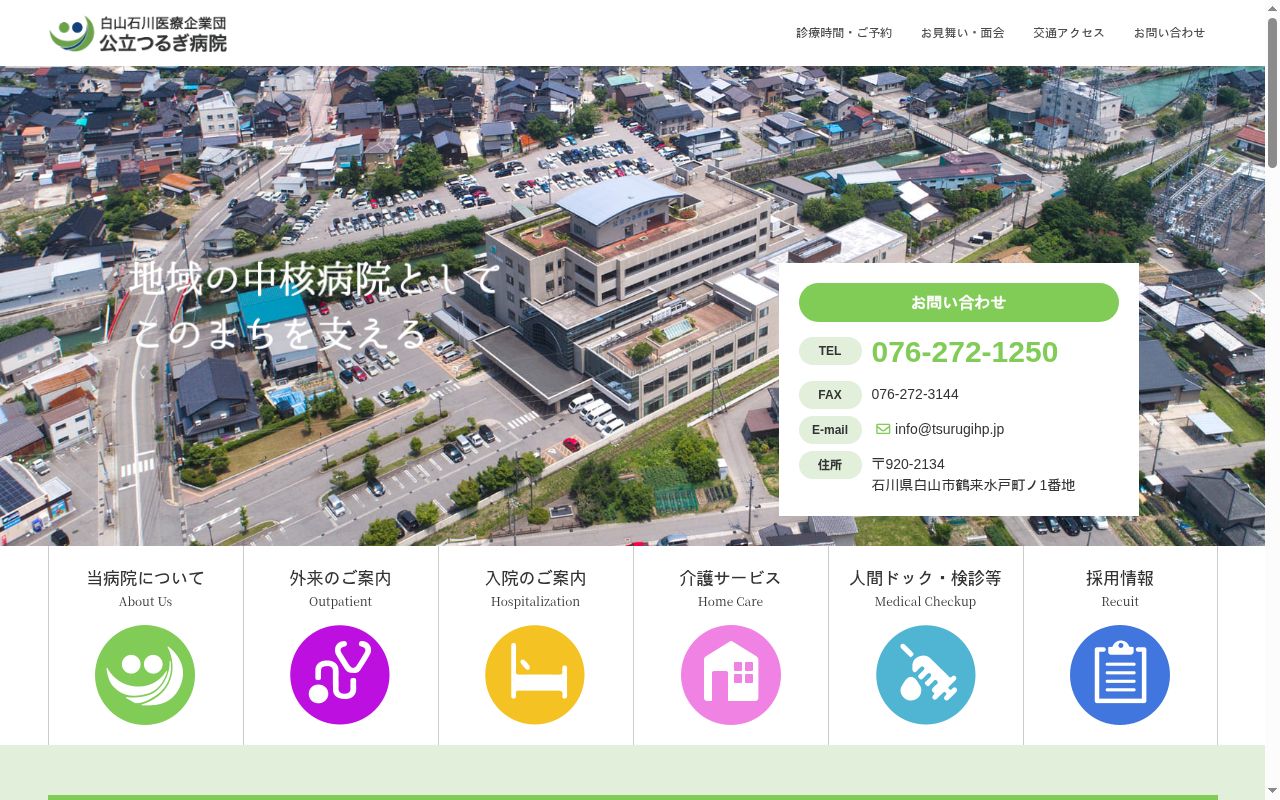Open お見舞い・面会 in the top menu
Screen dimensions: 1280x800
click(x=962, y=33)
